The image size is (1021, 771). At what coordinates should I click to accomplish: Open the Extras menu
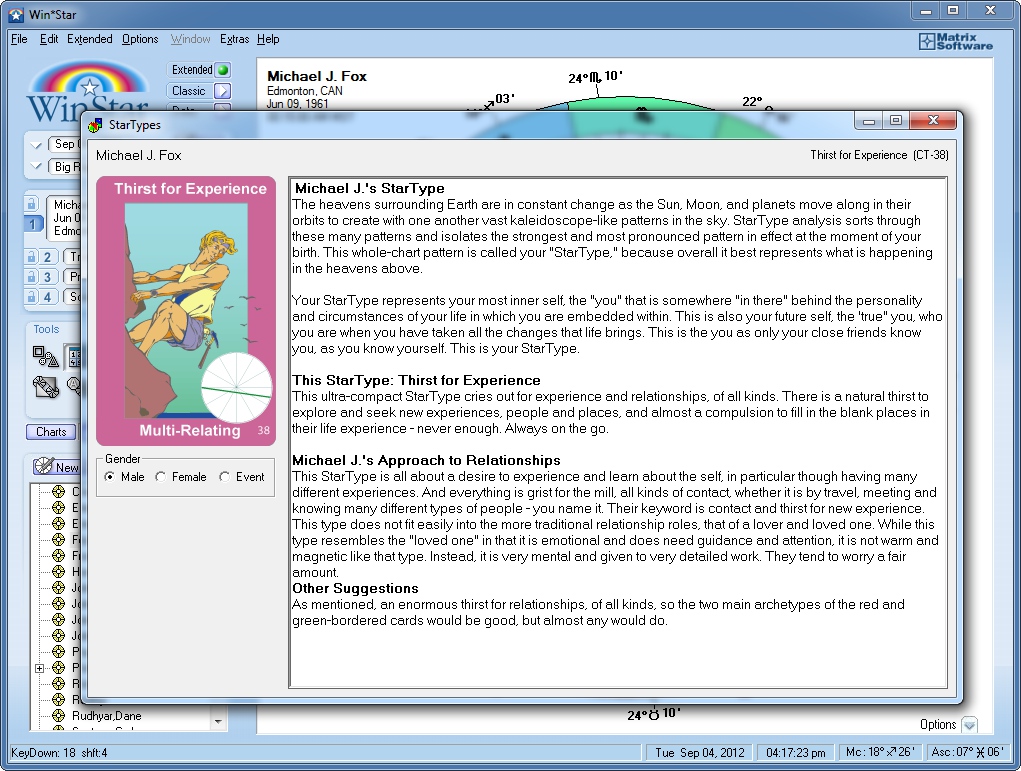pos(234,39)
